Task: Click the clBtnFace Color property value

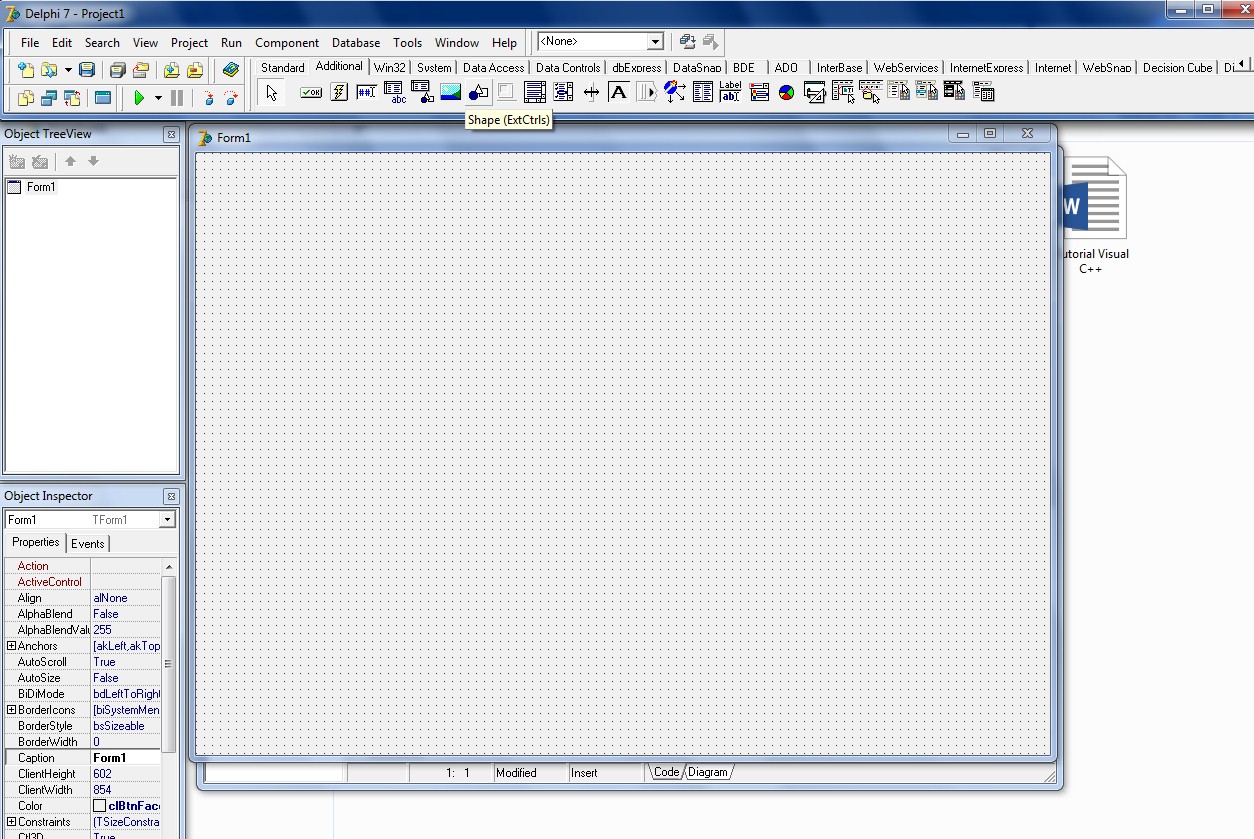Action: tap(128, 805)
